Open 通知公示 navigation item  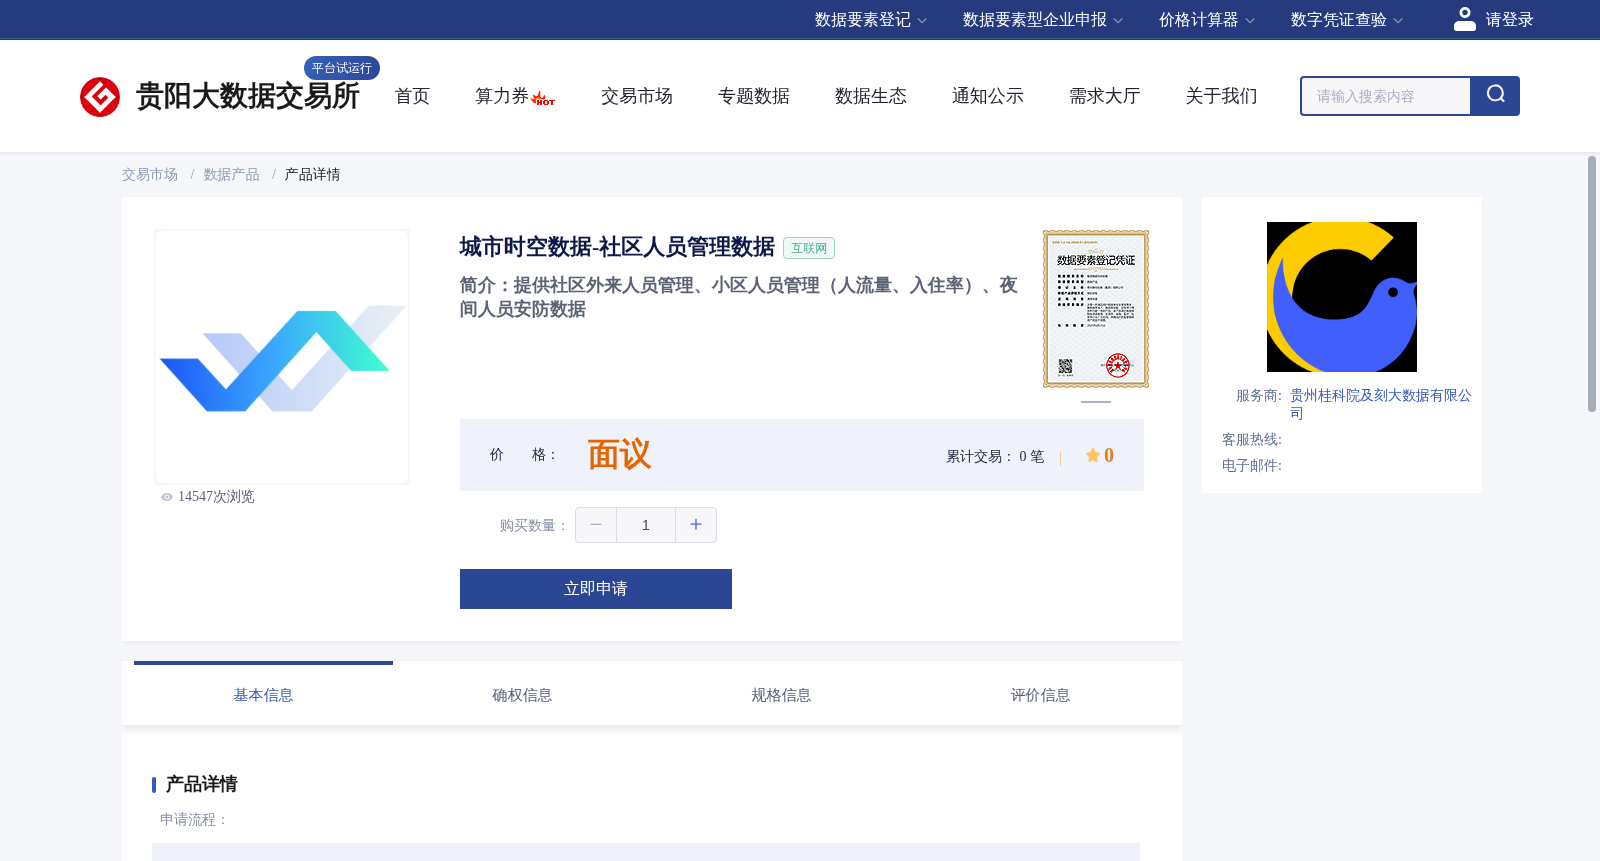pos(988,96)
